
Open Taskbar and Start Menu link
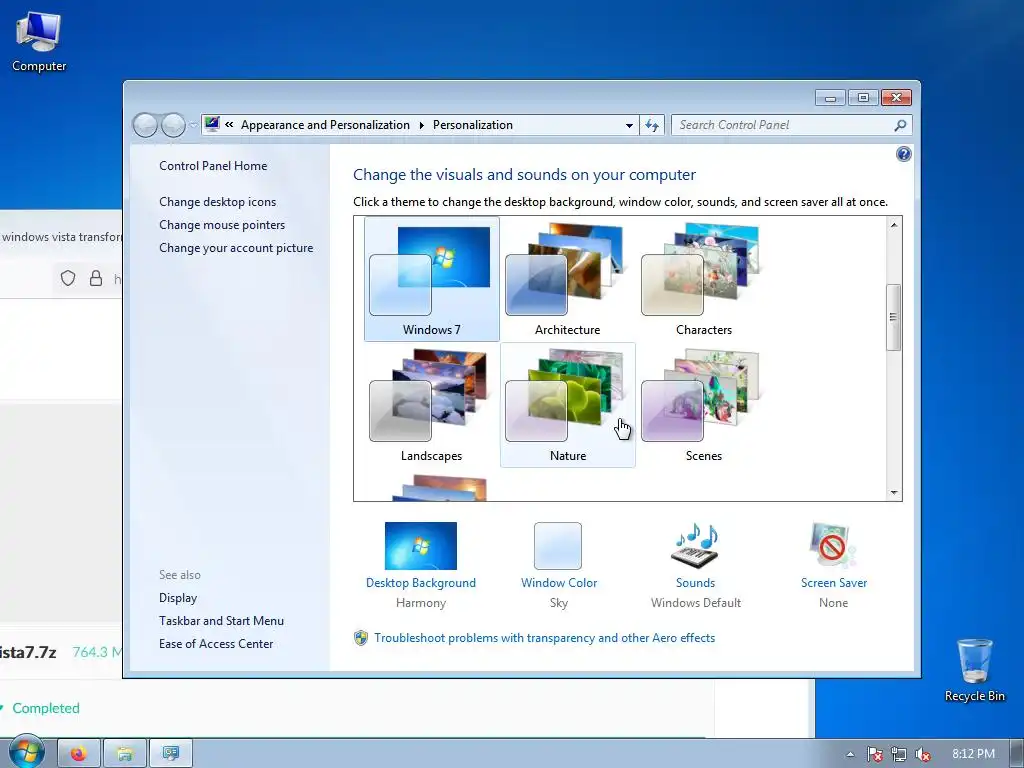click(x=221, y=620)
